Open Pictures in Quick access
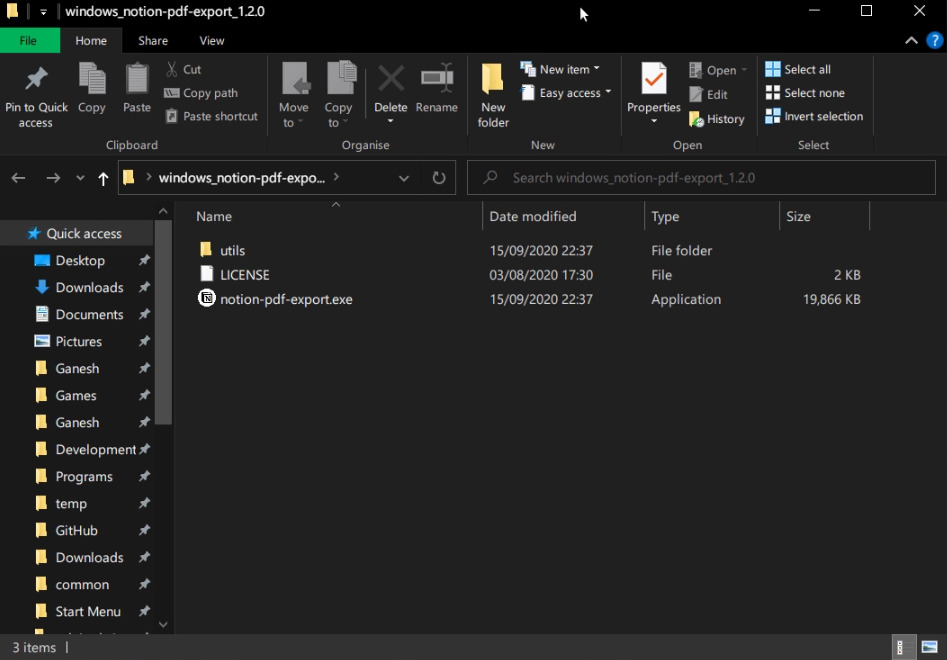The image size is (947, 660). click(79, 341)
